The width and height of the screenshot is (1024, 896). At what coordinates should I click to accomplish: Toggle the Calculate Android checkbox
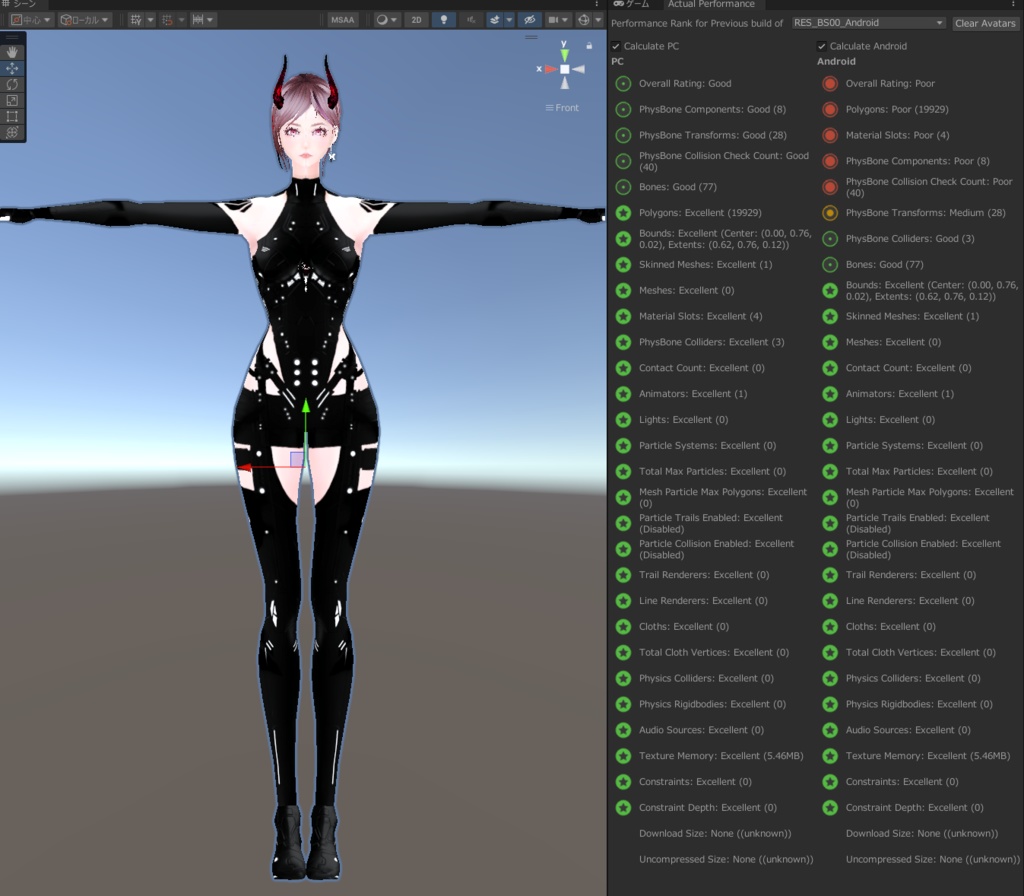[822, 46]
